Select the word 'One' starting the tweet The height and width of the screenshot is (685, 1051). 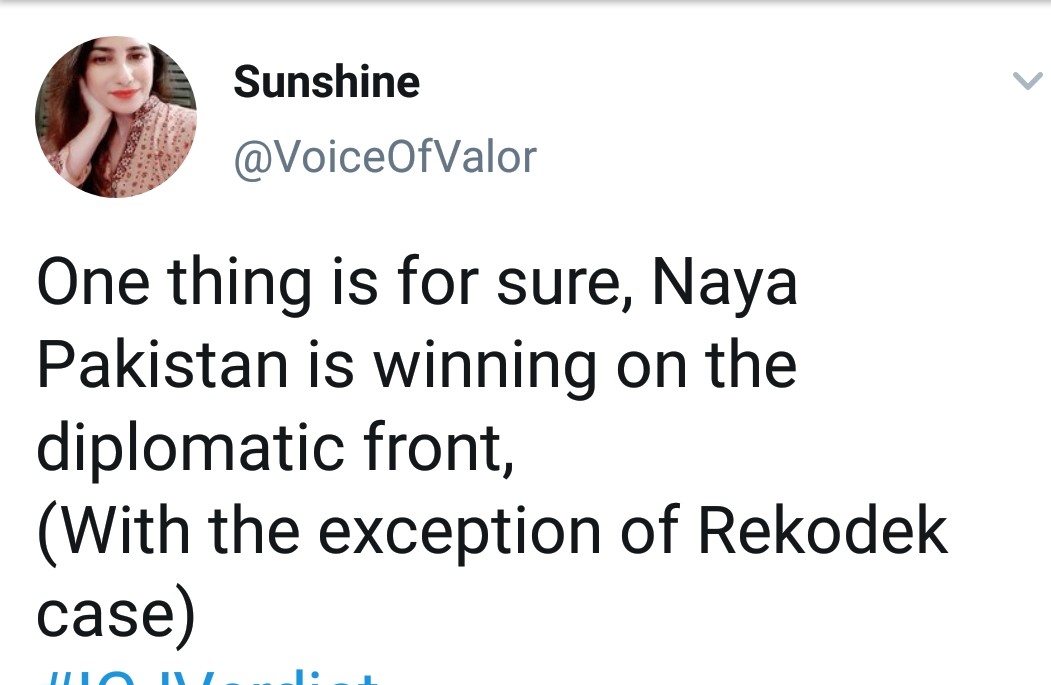93,282
